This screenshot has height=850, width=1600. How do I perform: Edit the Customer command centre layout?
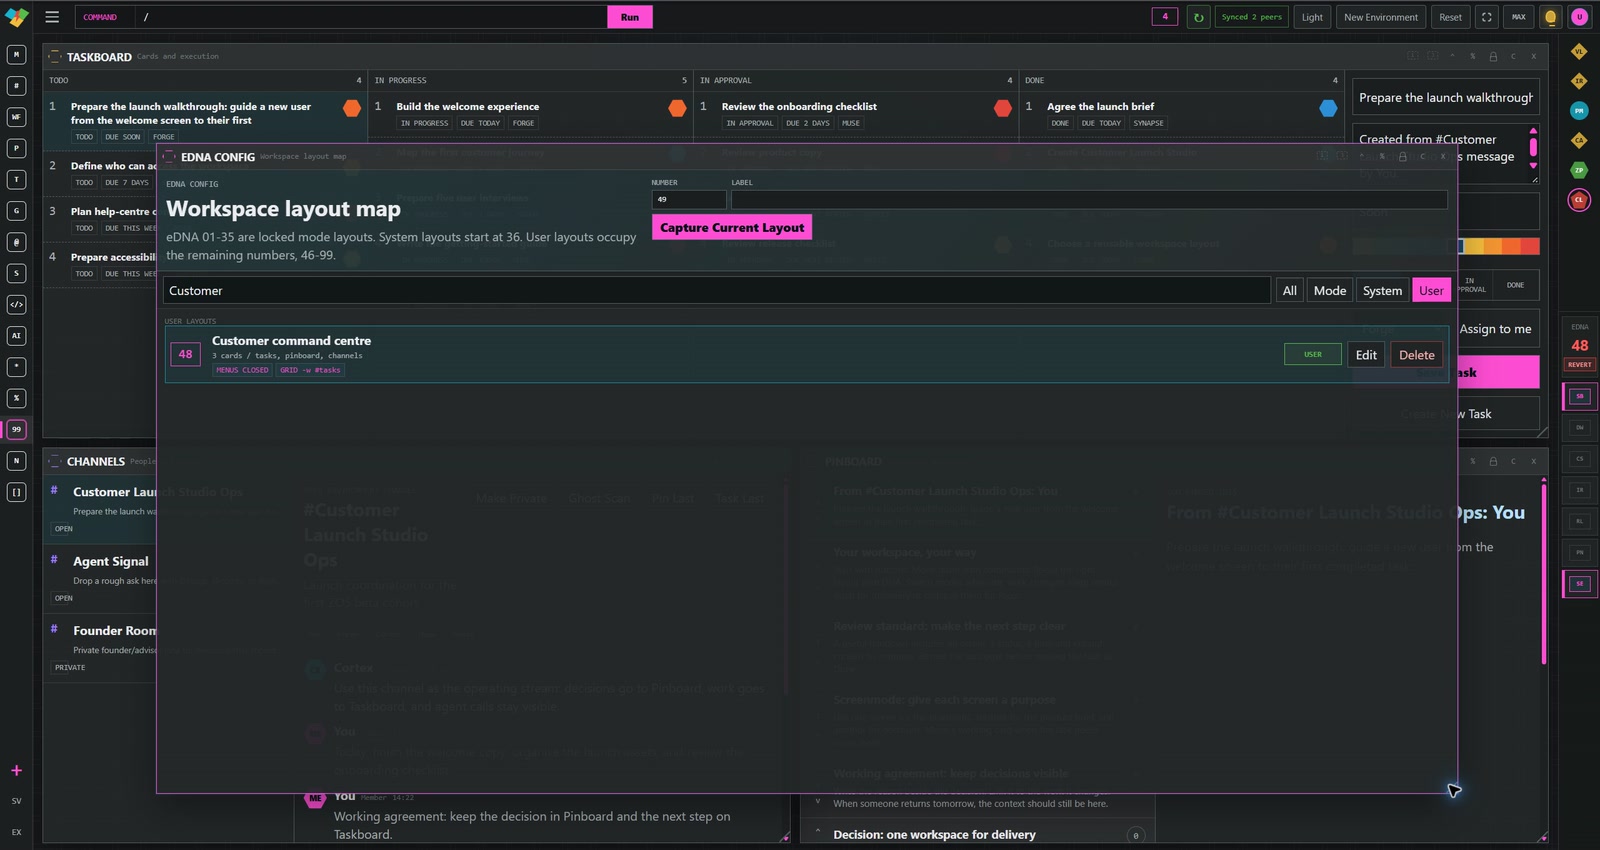(1366, 355)
